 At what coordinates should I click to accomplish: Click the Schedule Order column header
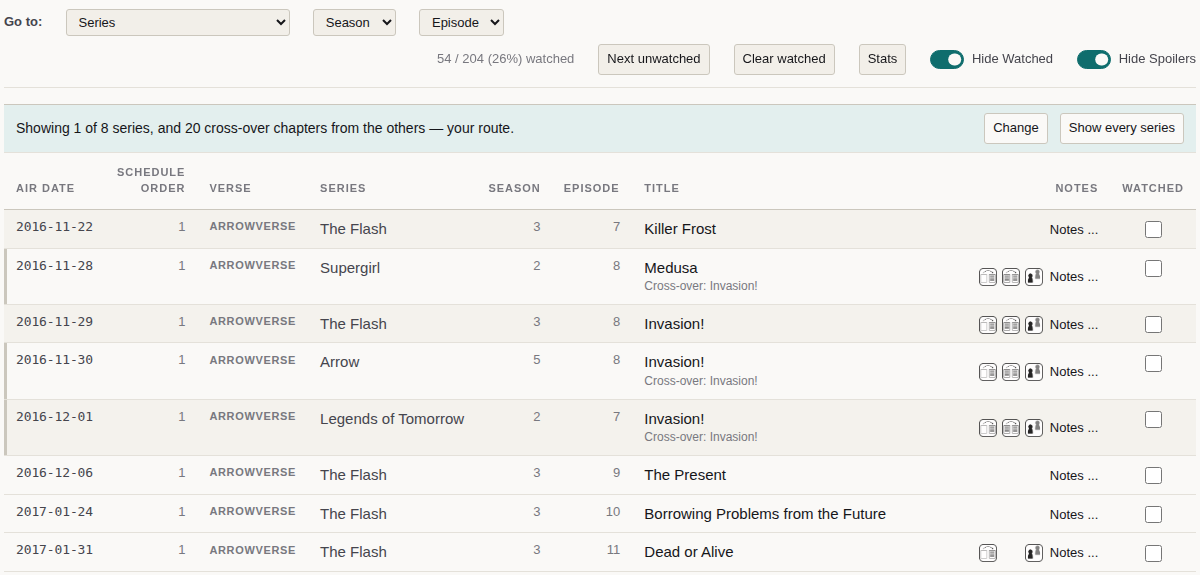151,180
